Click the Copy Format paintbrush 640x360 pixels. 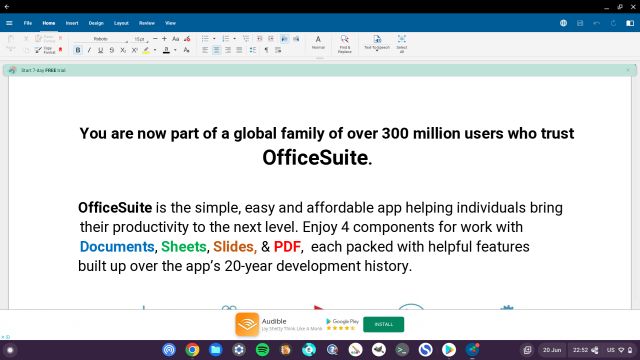(45, 50)
